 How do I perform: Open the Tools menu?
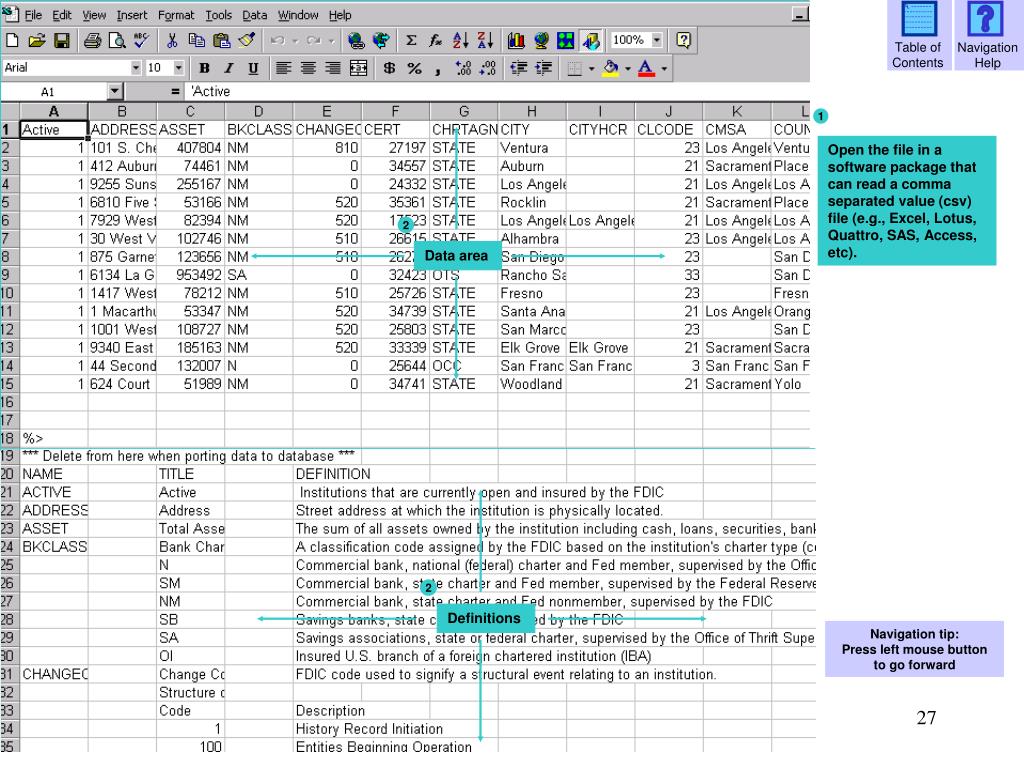[x=218, y=15]
